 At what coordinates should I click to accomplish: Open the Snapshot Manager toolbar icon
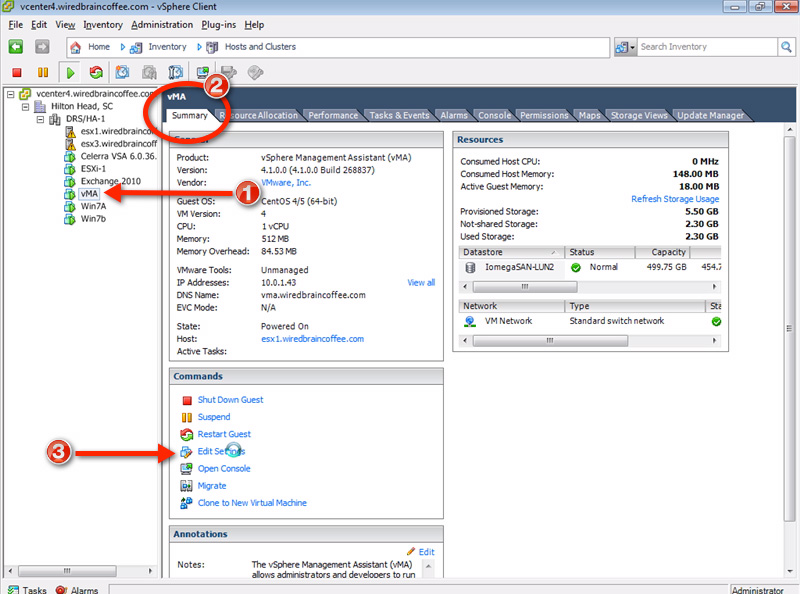tap(149, 73)
